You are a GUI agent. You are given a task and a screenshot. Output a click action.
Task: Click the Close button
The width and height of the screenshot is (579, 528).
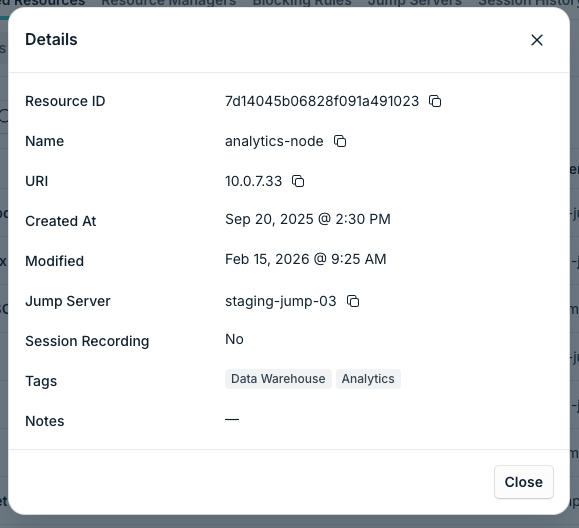[524, 482]
